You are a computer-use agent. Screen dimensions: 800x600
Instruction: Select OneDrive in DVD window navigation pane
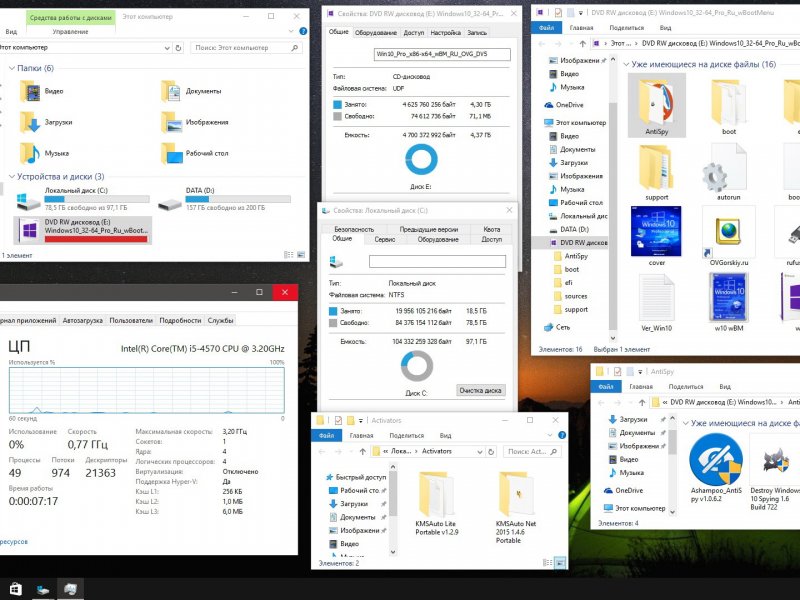coord(569,105)
